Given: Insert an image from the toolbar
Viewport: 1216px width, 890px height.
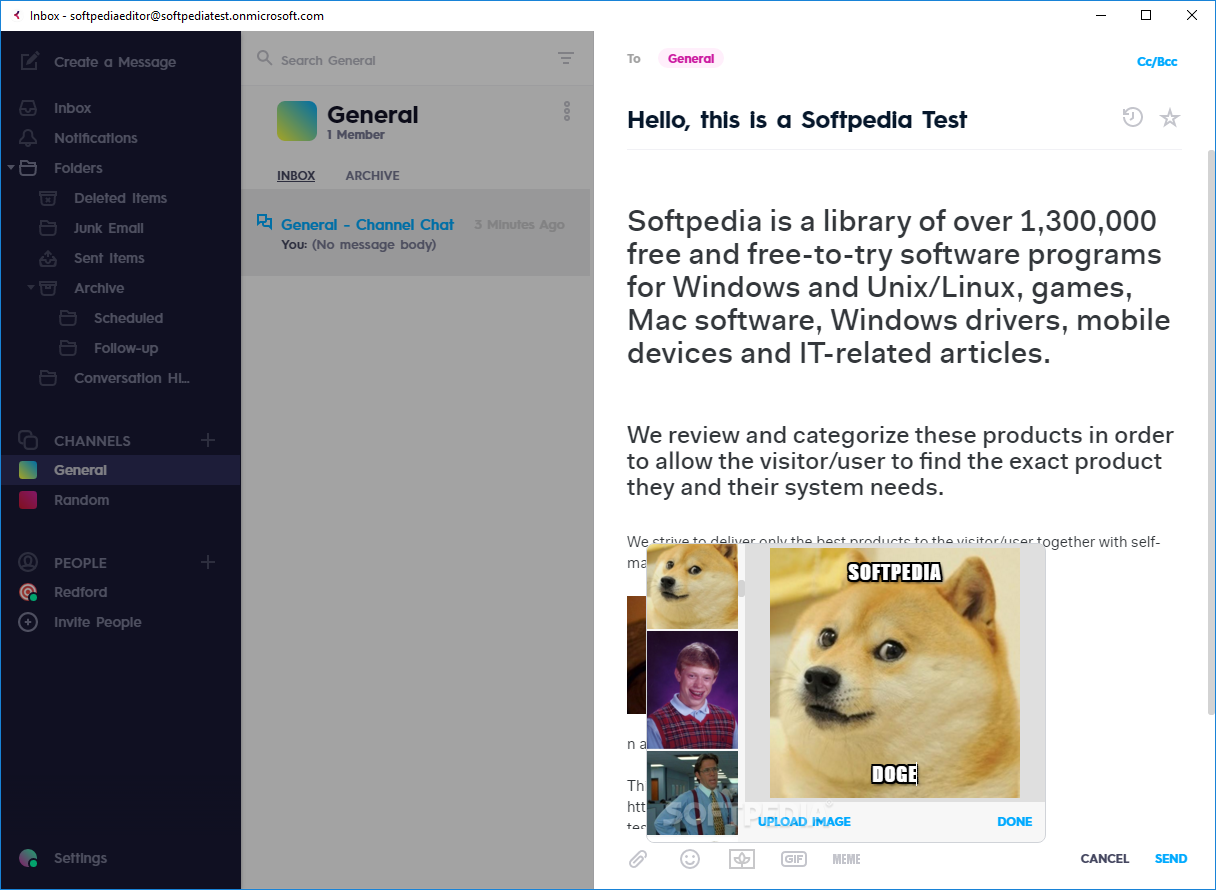Looking at the screenshot, I should point(742,859).
